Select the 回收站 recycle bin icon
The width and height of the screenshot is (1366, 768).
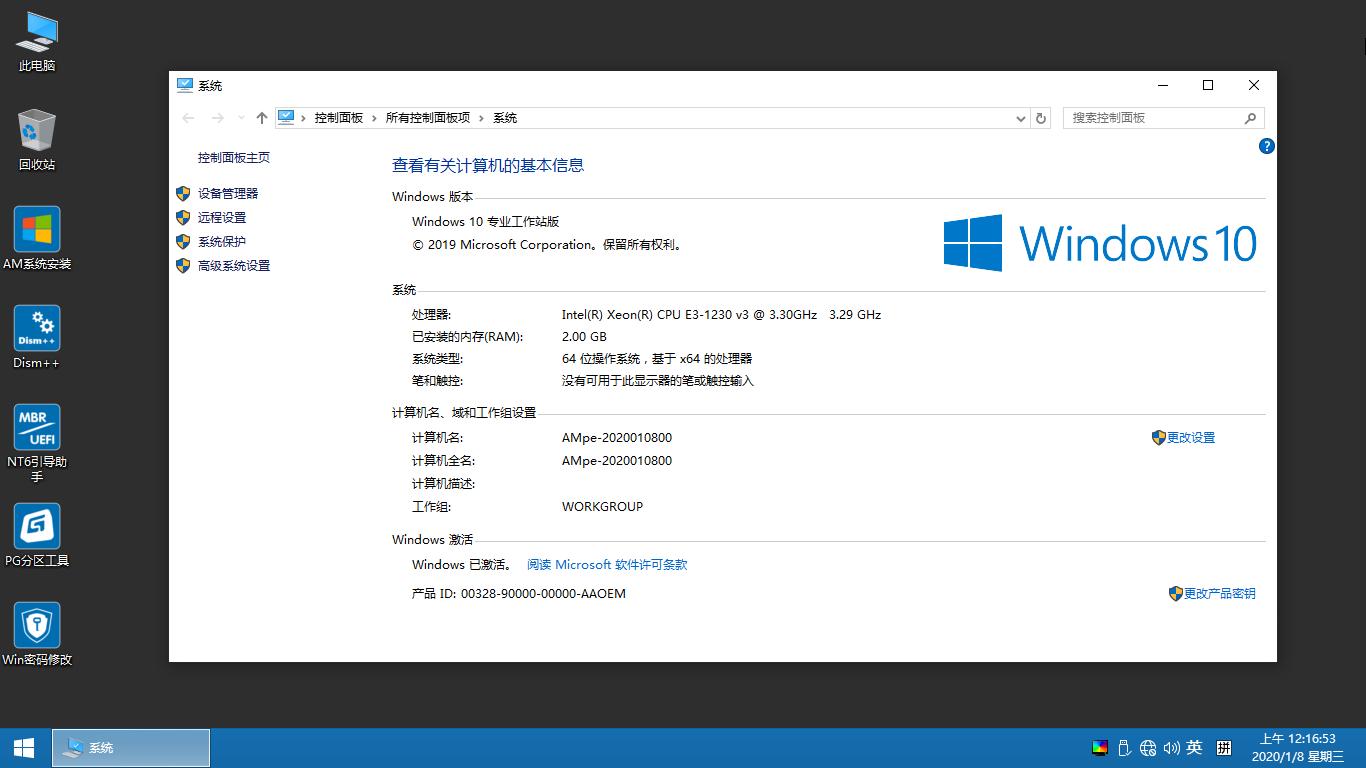(x=37, y=141)
